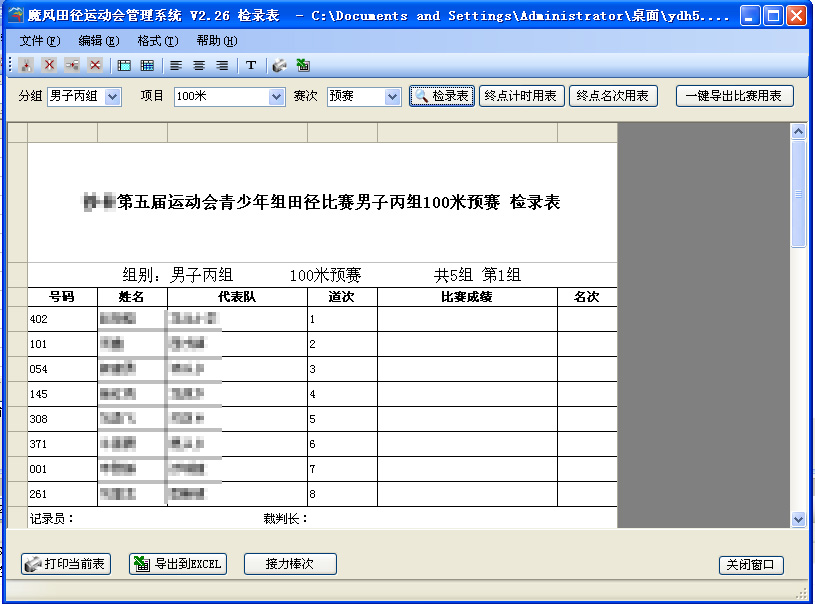Select the cell with number 101
This screenshot has height=604, width=815.
[x=62, y=344]
